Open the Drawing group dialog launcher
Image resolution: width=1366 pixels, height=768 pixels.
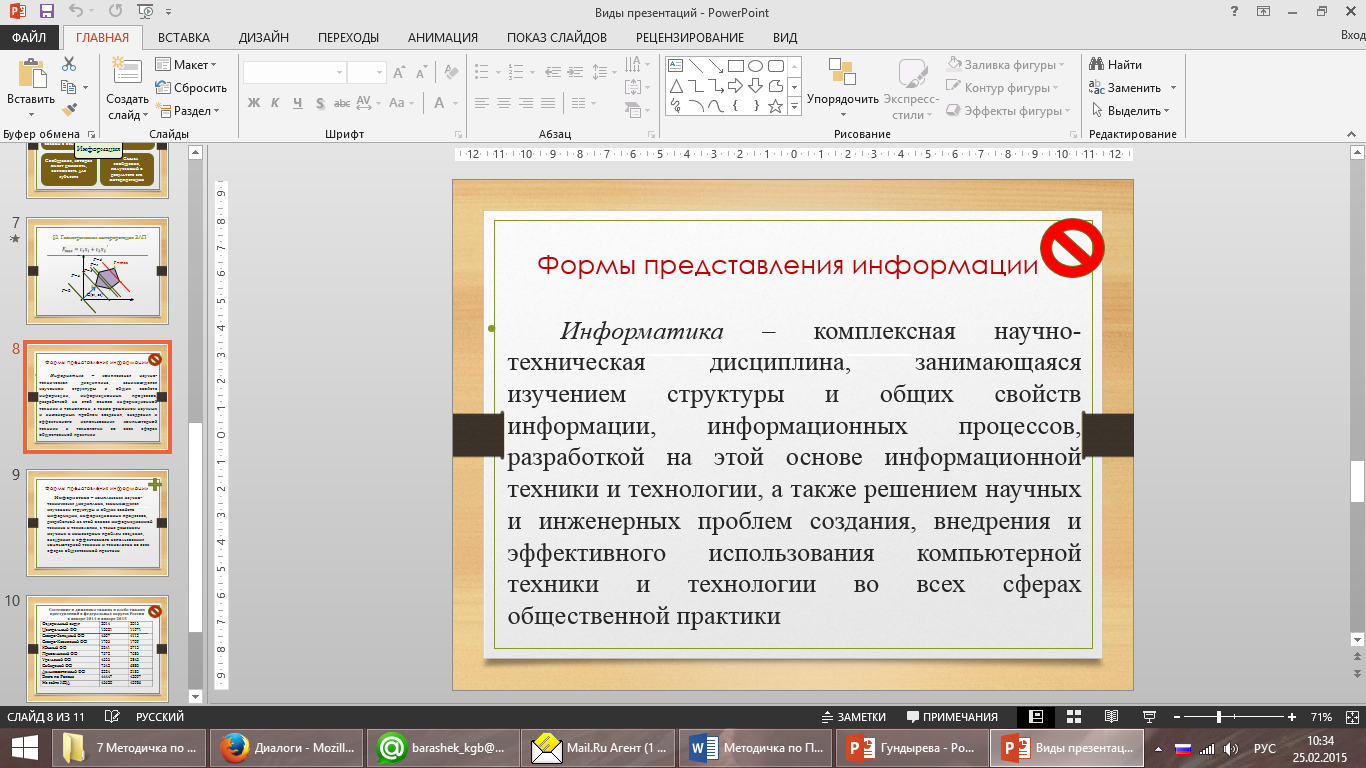coord(1071,134)
